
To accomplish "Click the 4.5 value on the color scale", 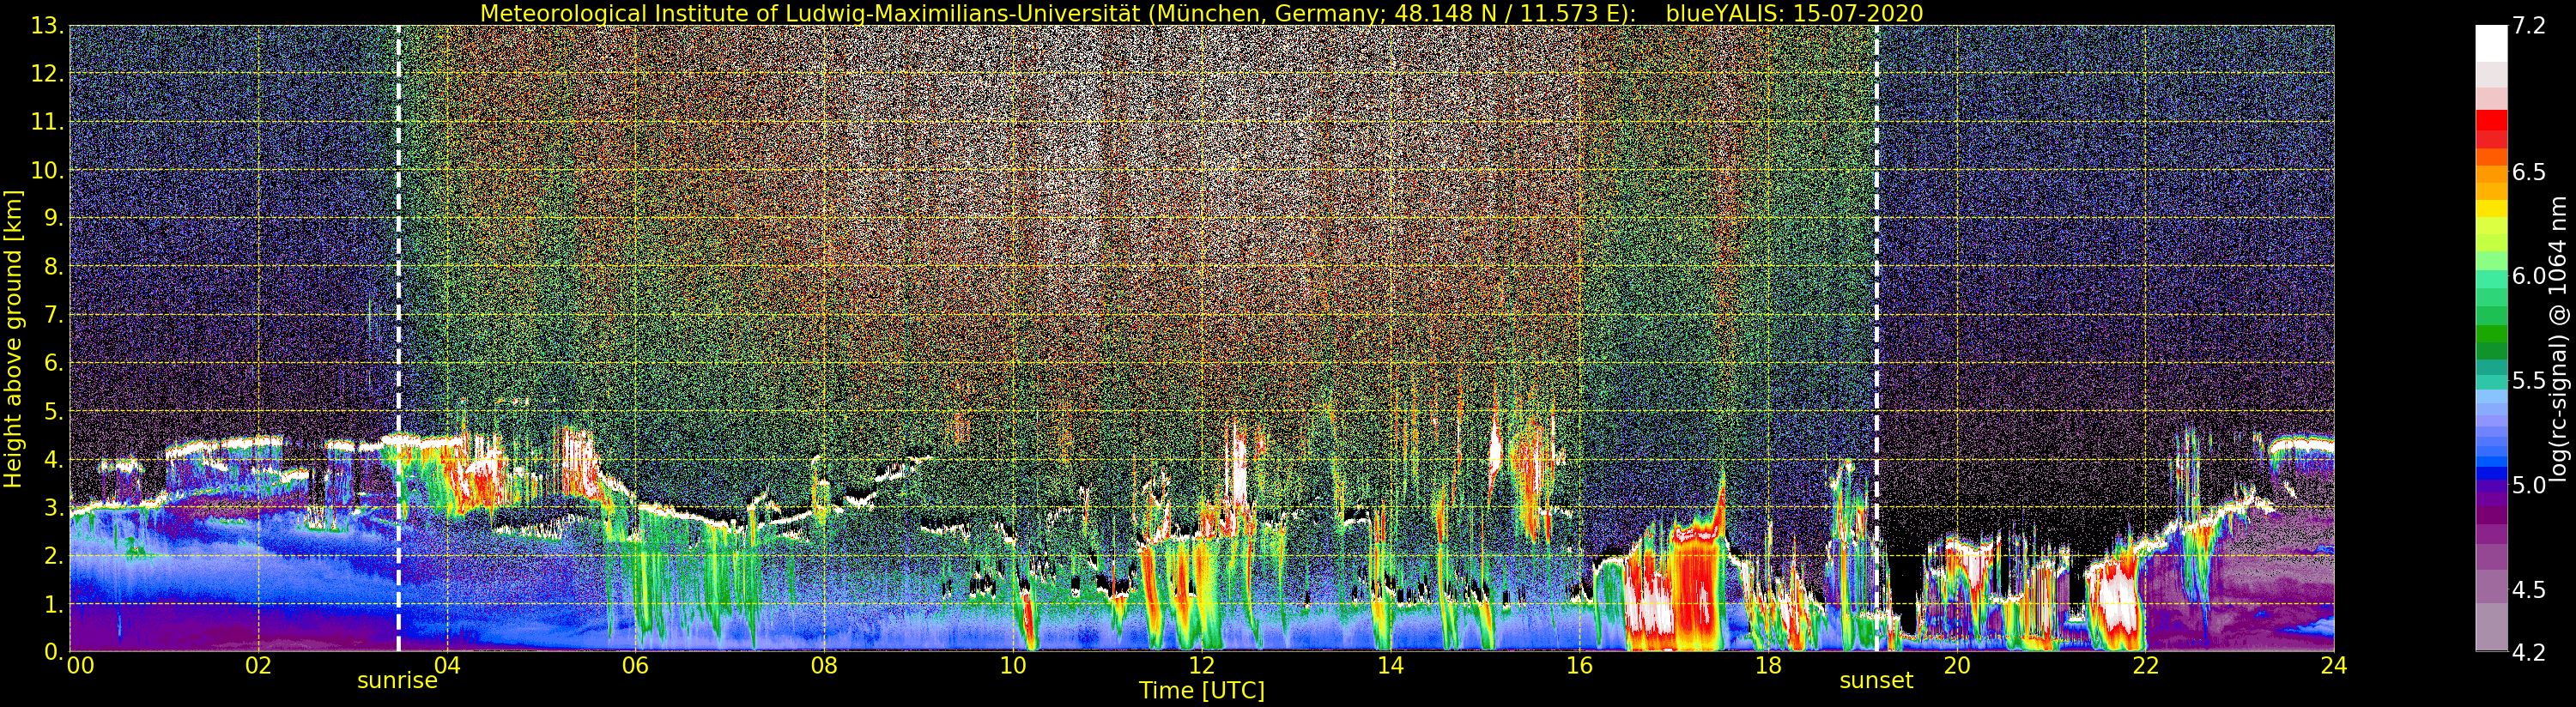I will point(2528,589).
